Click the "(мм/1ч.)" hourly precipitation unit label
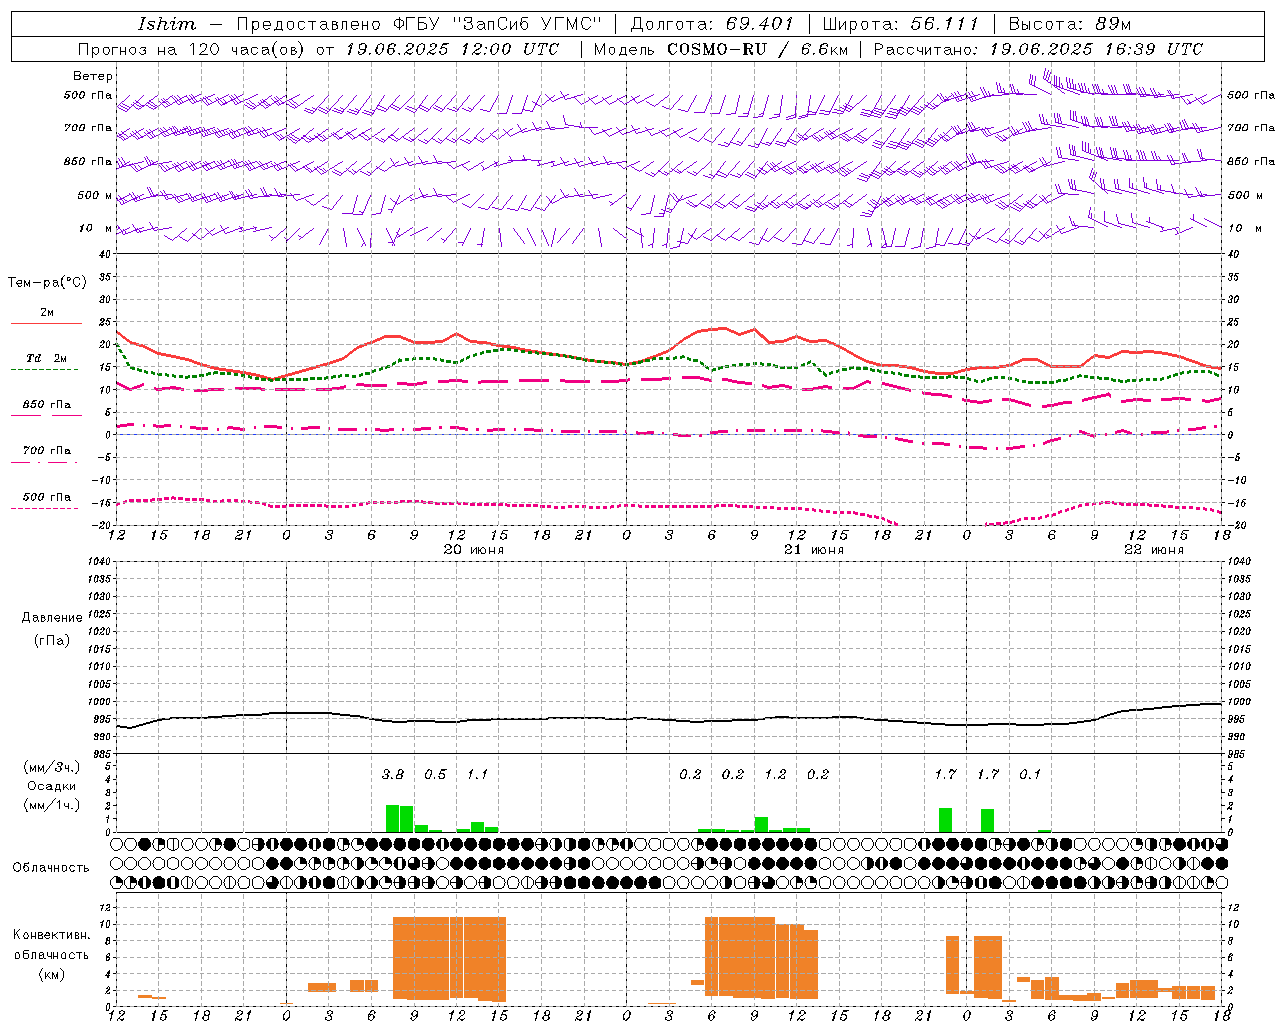This screenshot has height=1024, width=1280. pyautogui.click(x=52, y=804)
